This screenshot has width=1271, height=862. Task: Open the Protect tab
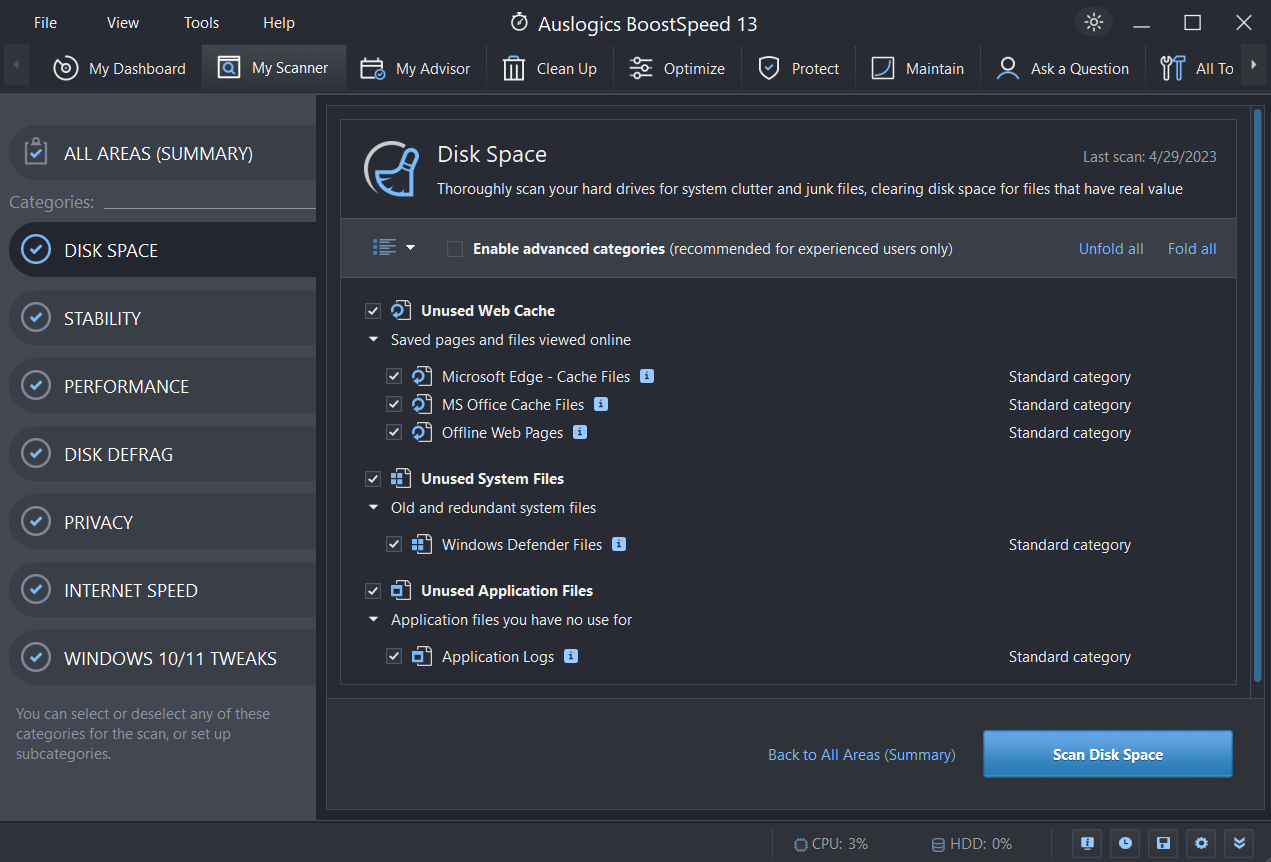pos(799,68)
